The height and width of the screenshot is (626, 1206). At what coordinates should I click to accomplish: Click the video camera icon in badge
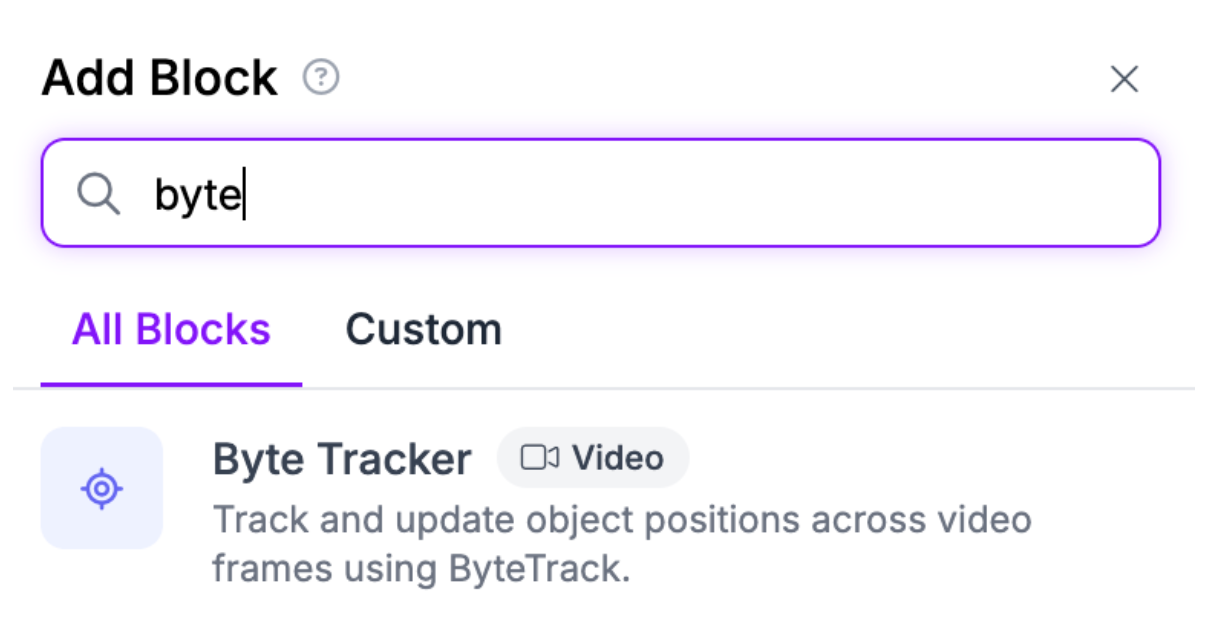[x=539, y=459]
